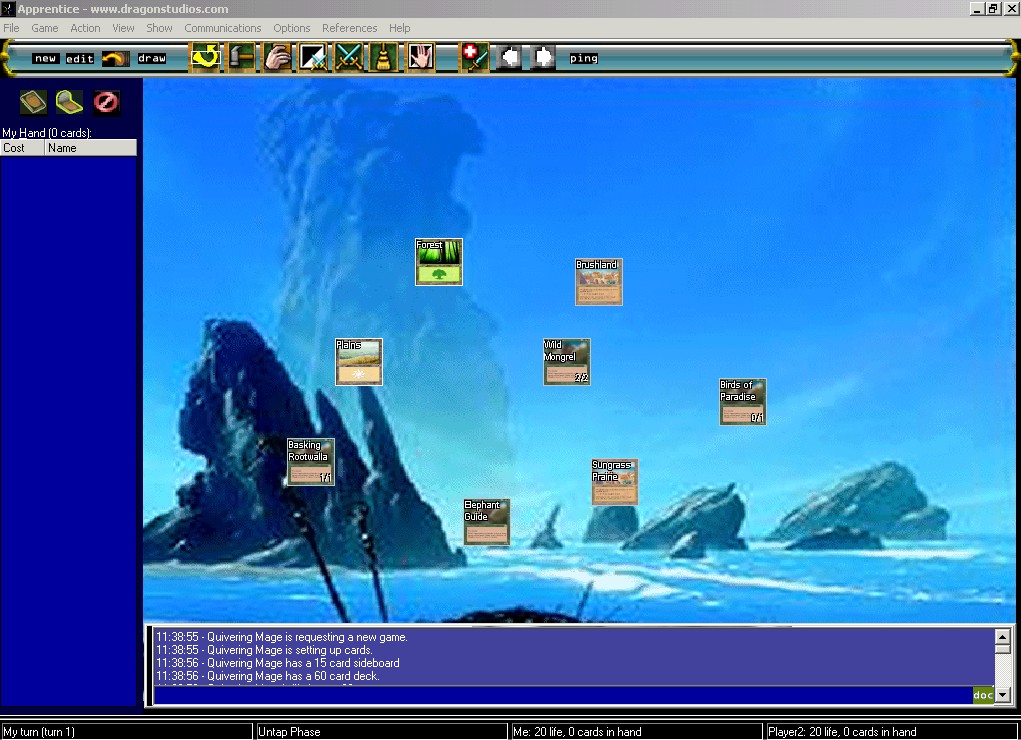Click the undo arrow icon next to edit
This screenshot has width=1021, height=740.
116,59
